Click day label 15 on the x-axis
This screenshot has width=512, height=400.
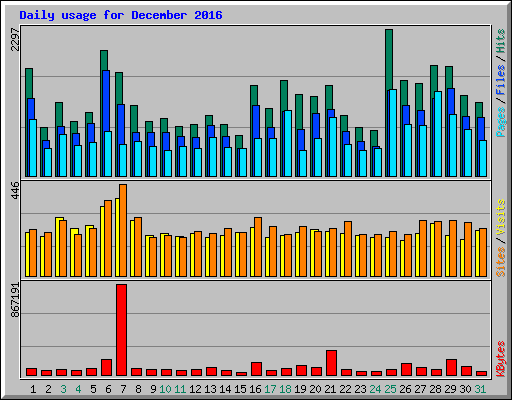[x=240, y=389]
